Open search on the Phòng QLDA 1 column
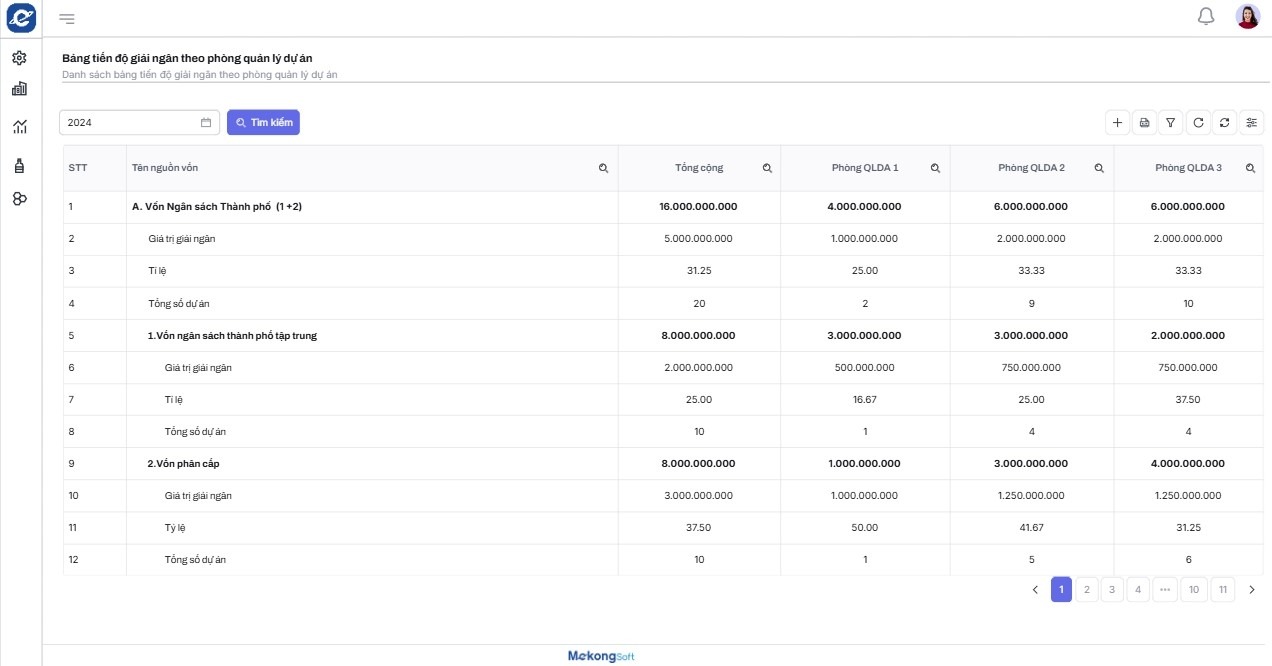 935,168
